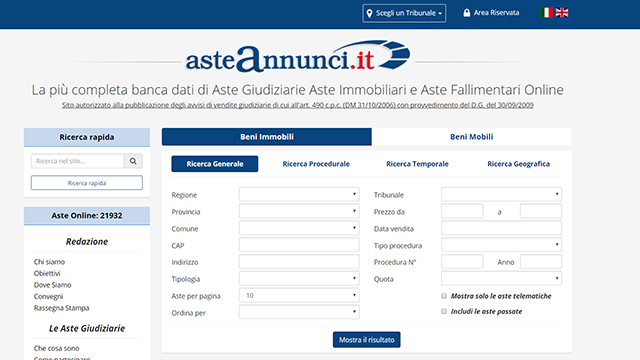Expand the Regione dropdown

pos(299,194)
